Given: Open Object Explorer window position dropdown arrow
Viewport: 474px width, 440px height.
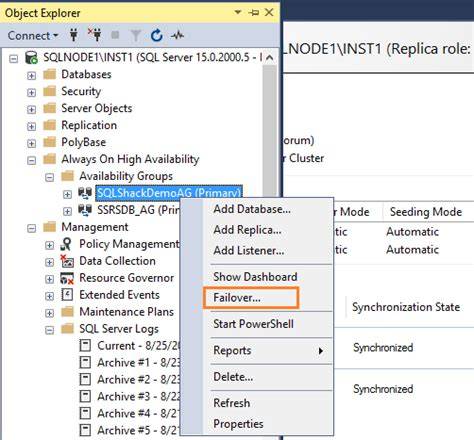Looking at the screenshot, I should 238,12.
